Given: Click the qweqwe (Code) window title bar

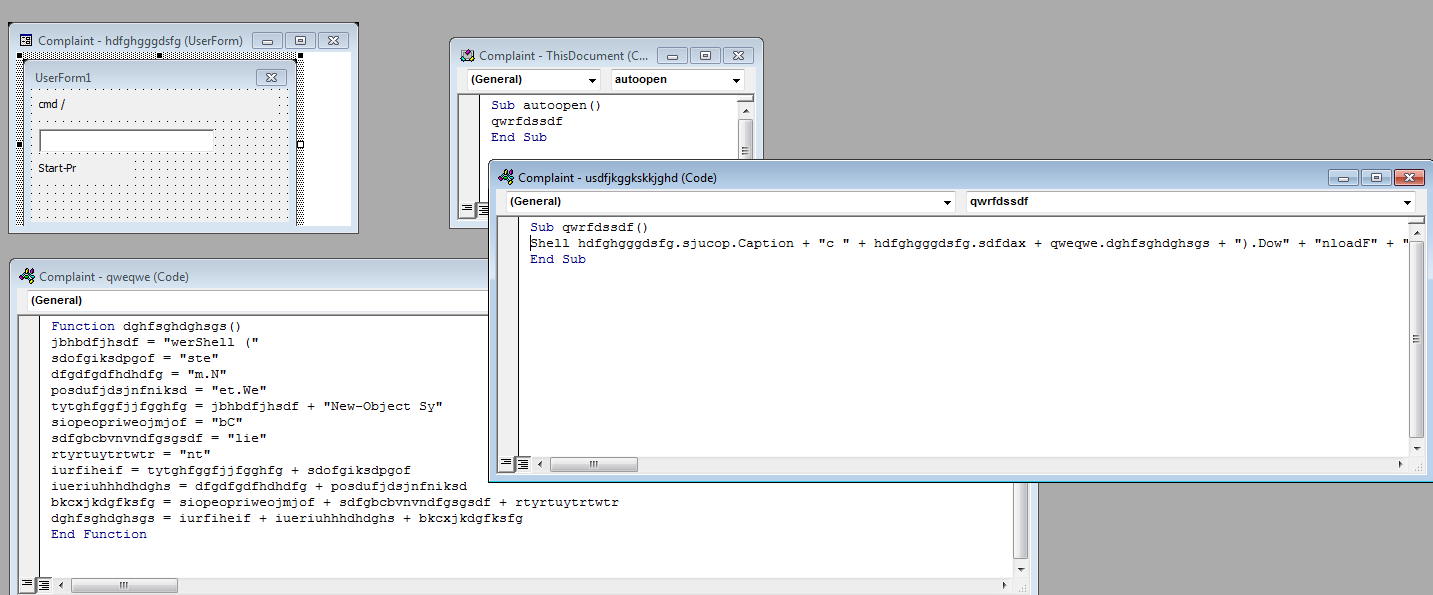Looking at the screenshot, I should (250, 277).
